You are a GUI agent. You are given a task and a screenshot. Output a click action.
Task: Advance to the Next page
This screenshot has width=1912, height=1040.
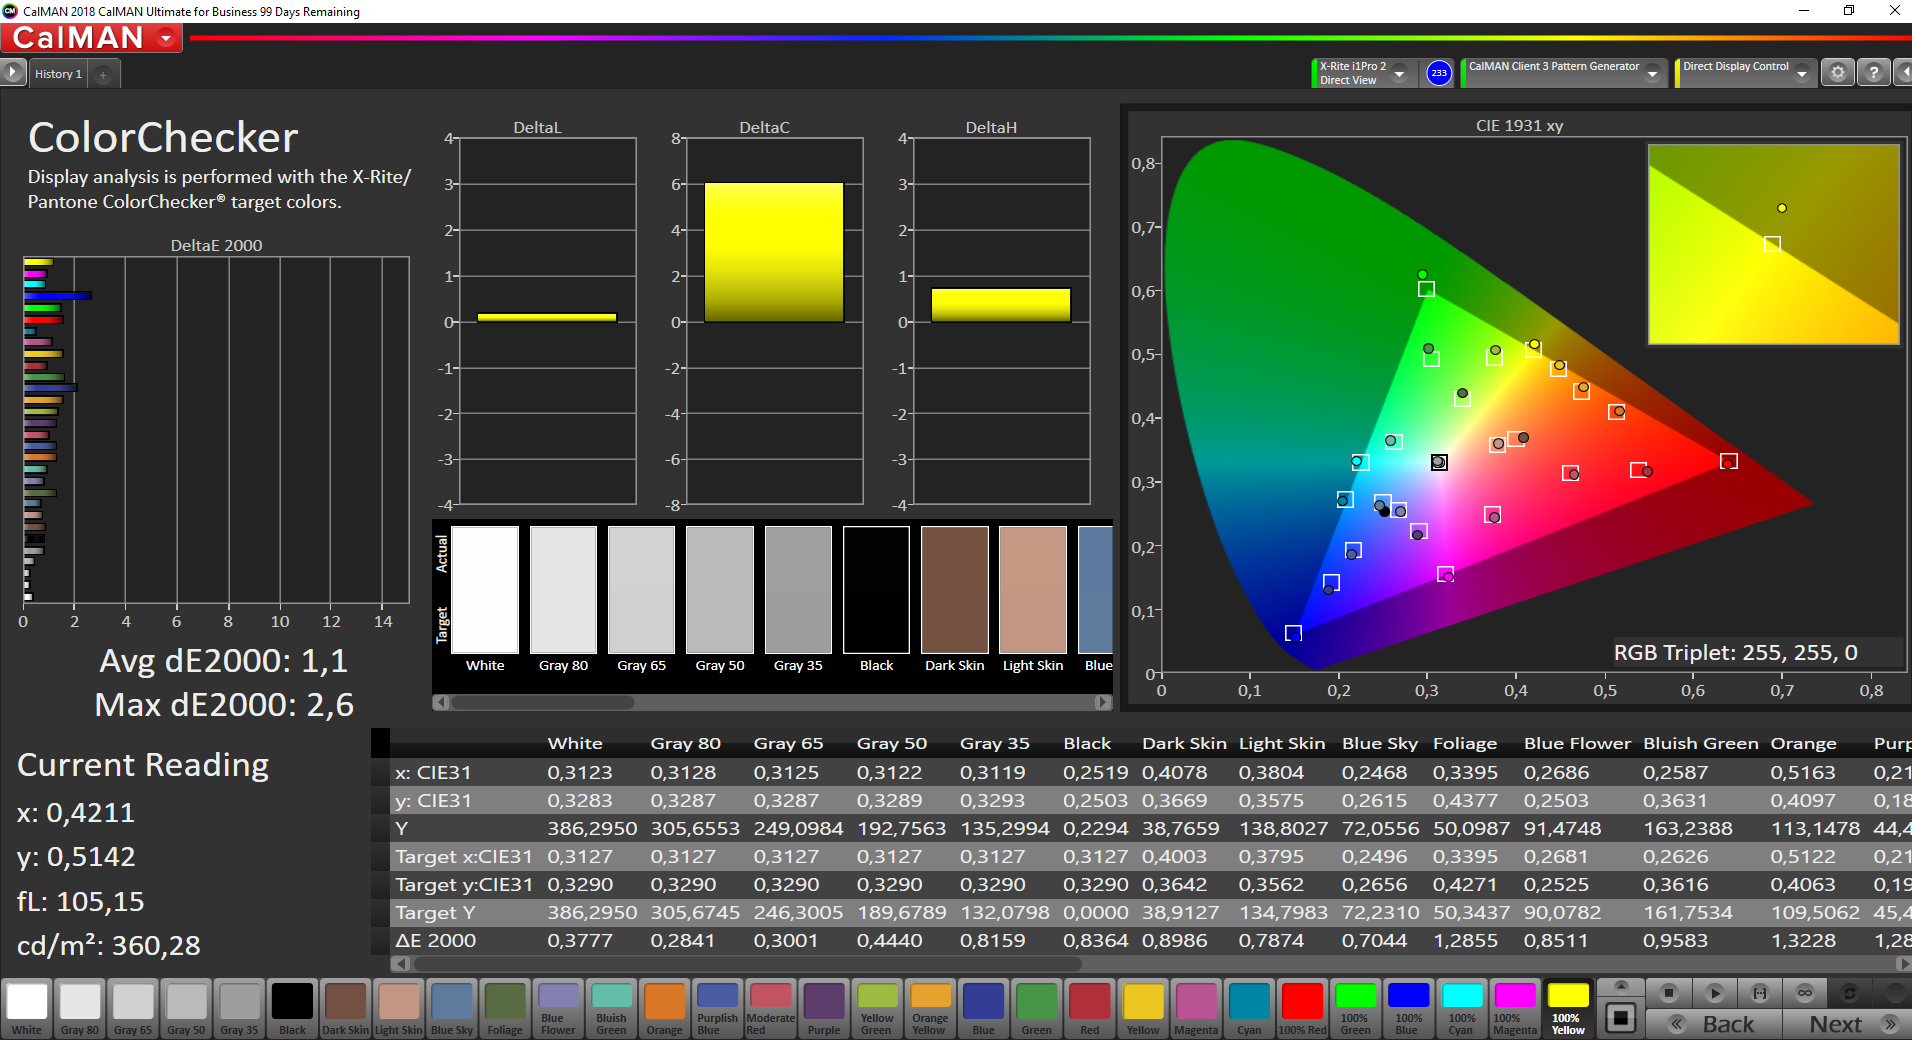pos(1849,1024)
